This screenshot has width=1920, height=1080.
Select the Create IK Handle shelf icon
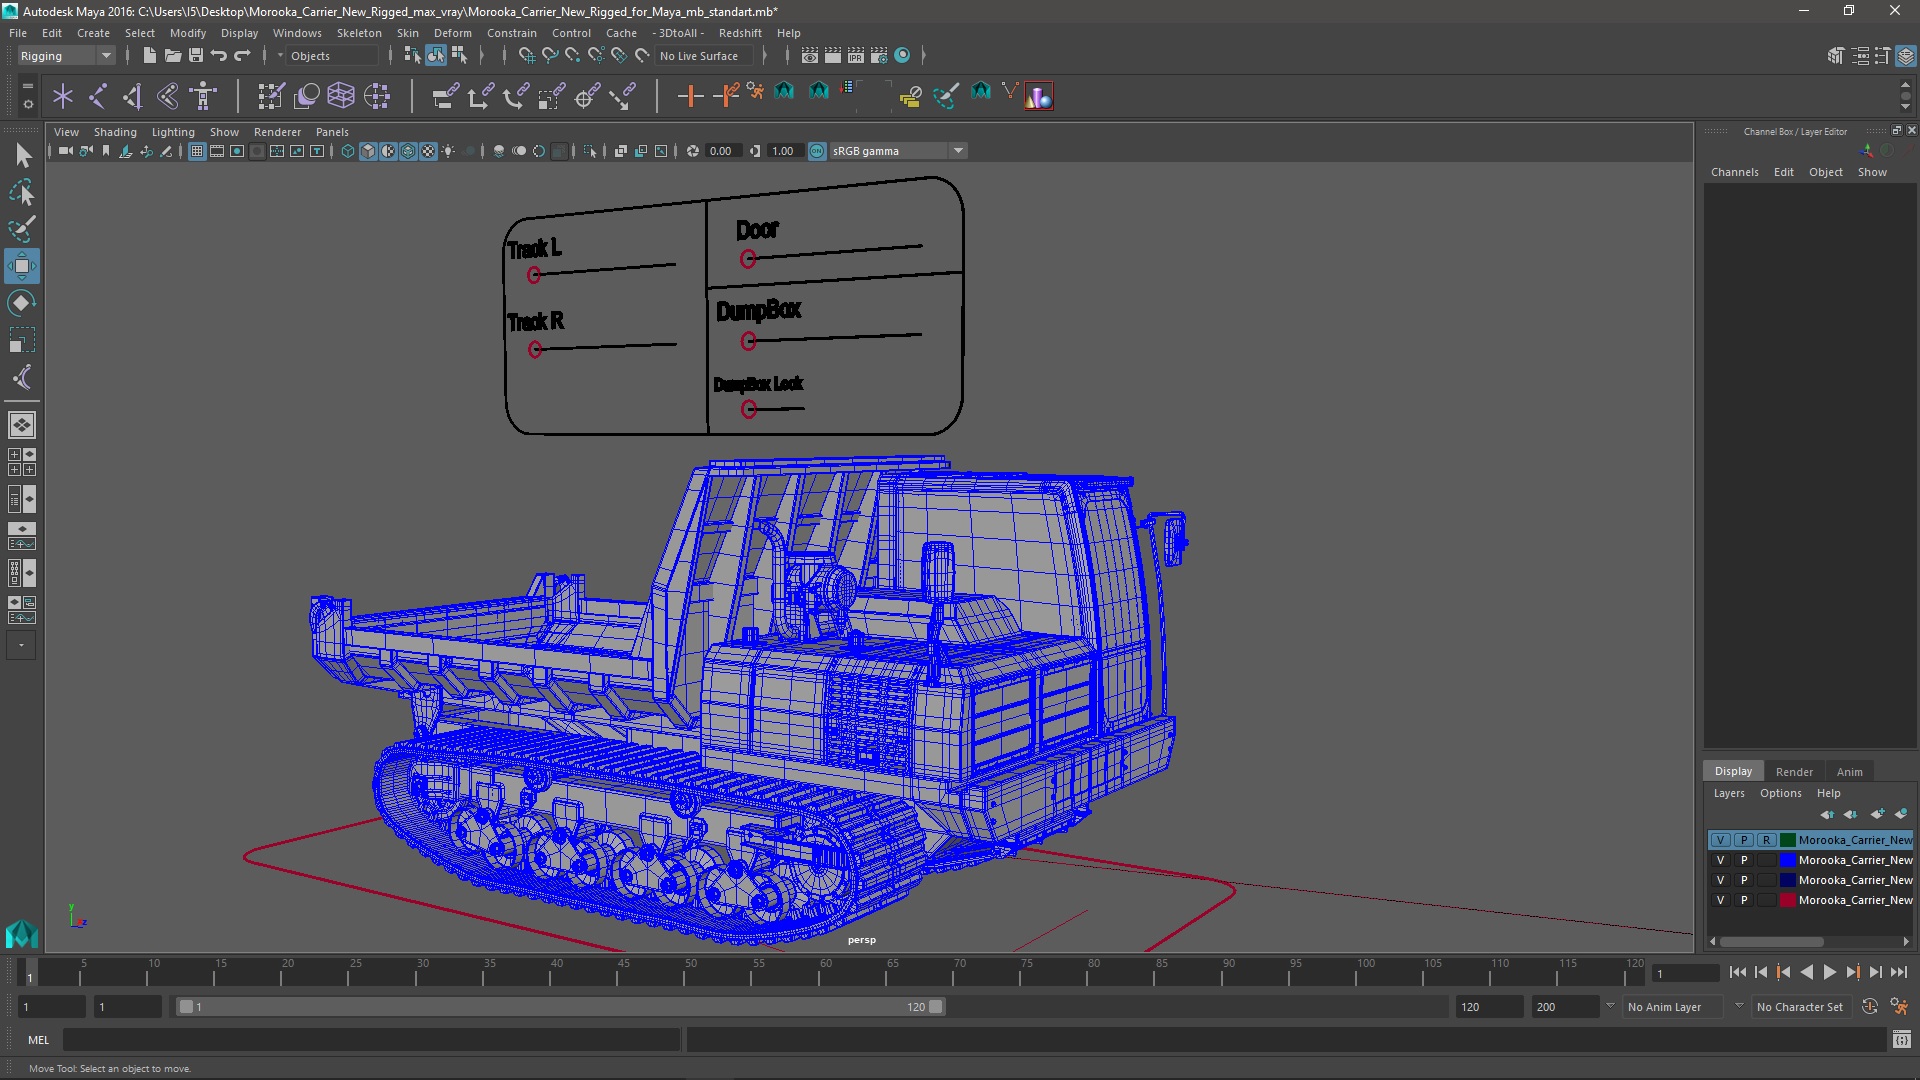pyautogui.click(x=132, y=96)
